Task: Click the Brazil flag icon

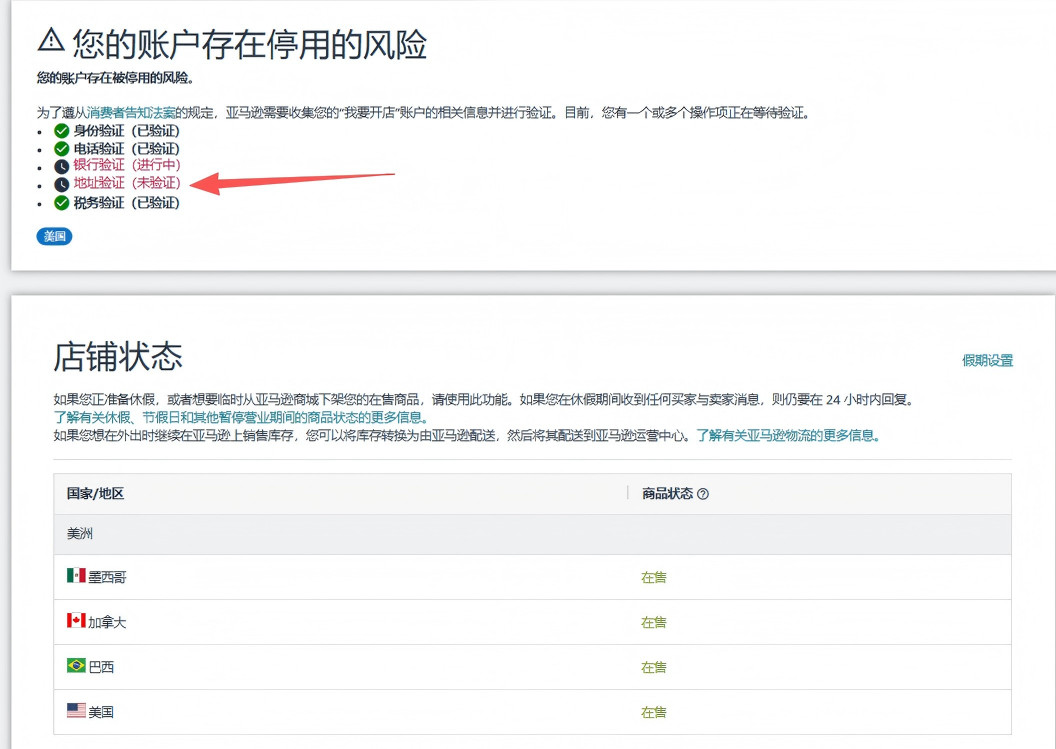Action: pos(76,666)
